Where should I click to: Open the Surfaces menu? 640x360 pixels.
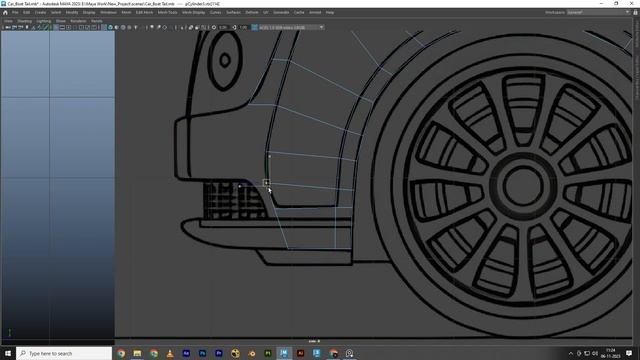pyautogui.click(x=233, y=13)
